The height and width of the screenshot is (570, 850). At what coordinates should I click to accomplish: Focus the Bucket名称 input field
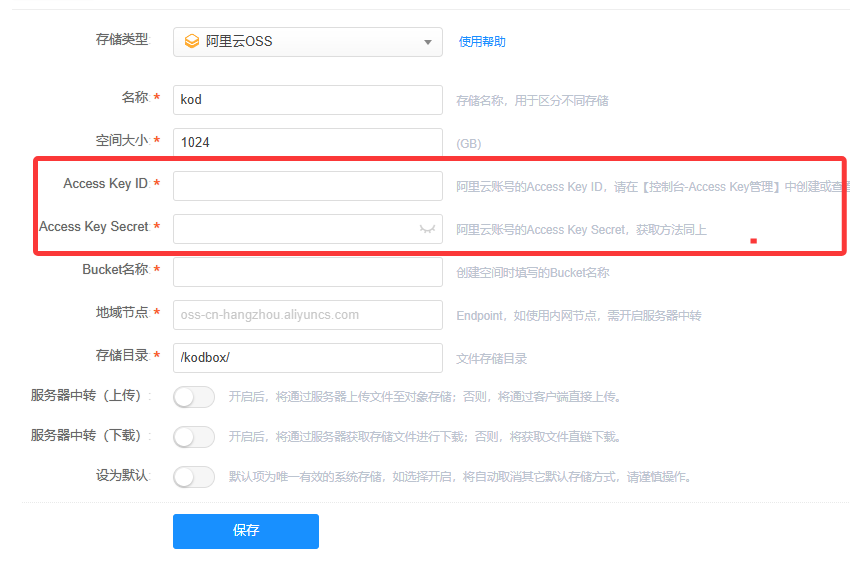pyautogui.click(x=307, y=272)
